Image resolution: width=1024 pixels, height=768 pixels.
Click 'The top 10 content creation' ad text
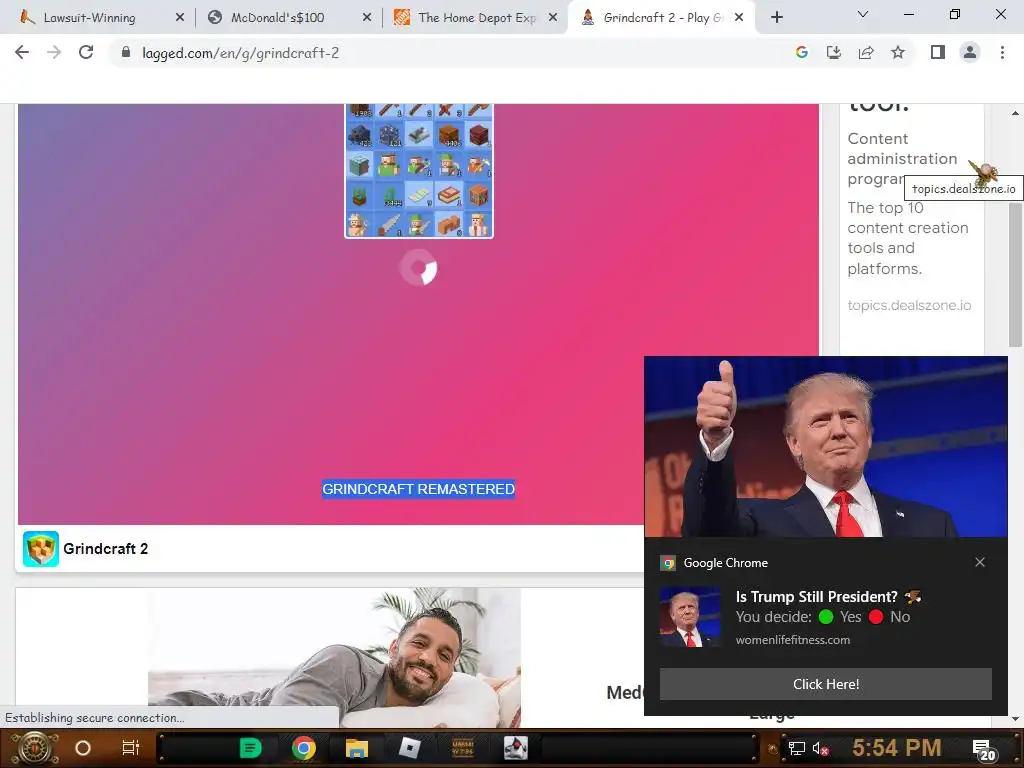click(908, 238)
